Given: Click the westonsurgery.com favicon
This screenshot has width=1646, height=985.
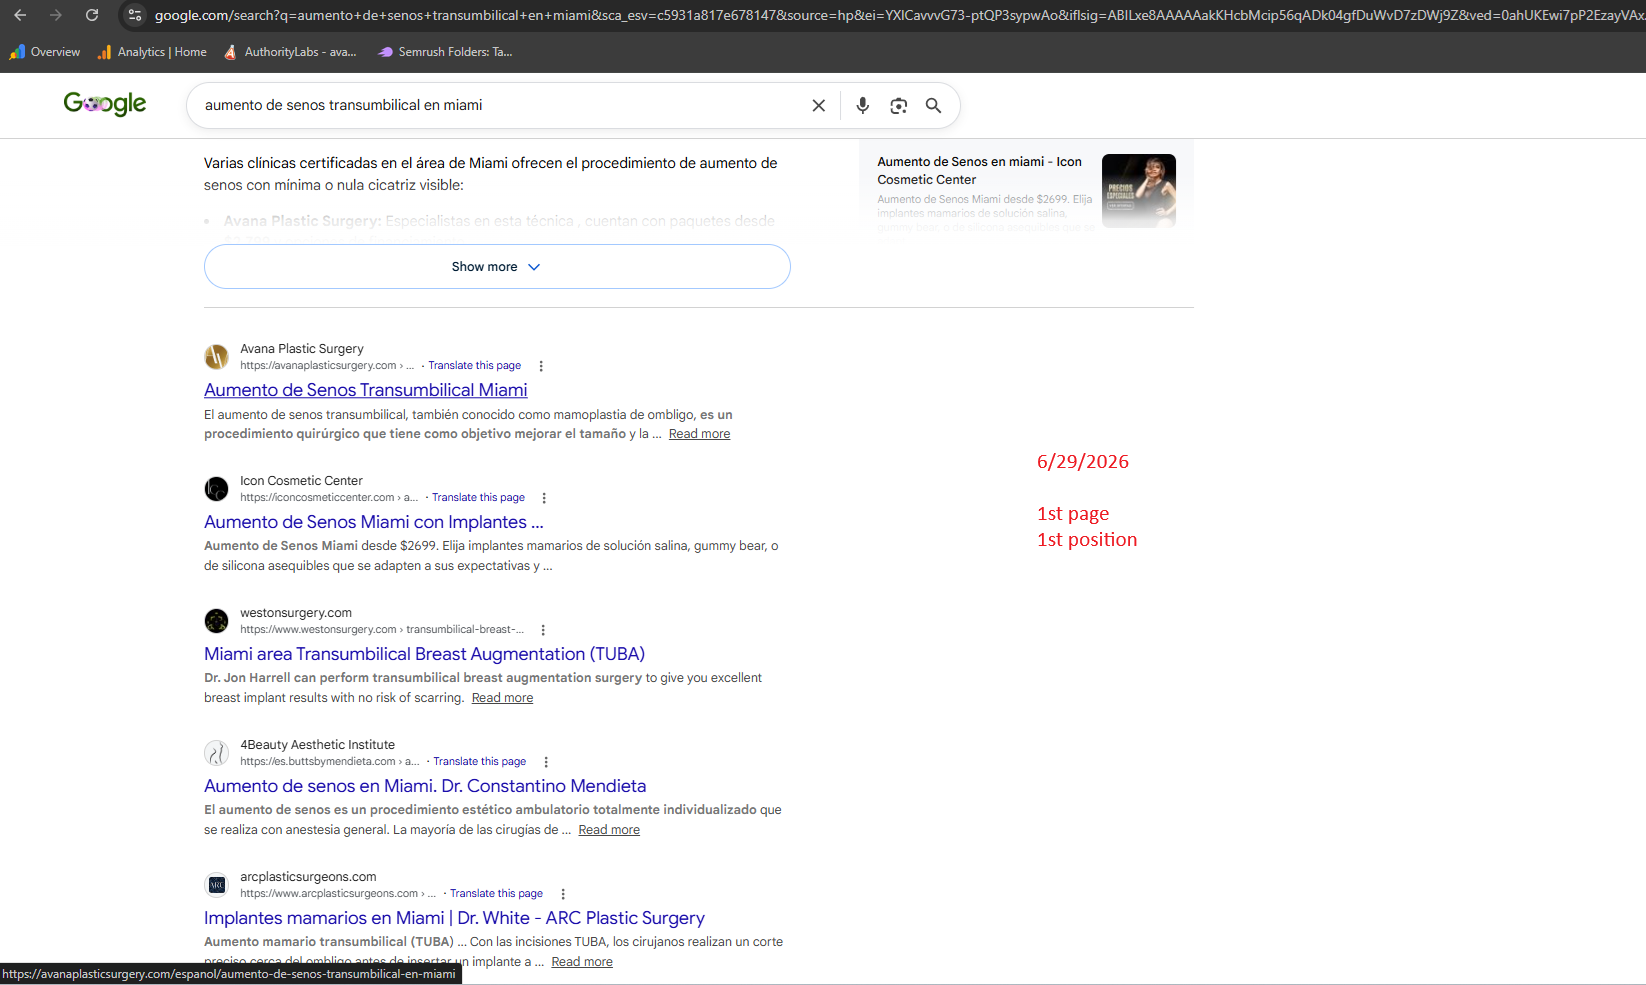Looking at the screenshot, I should point(216,621).
